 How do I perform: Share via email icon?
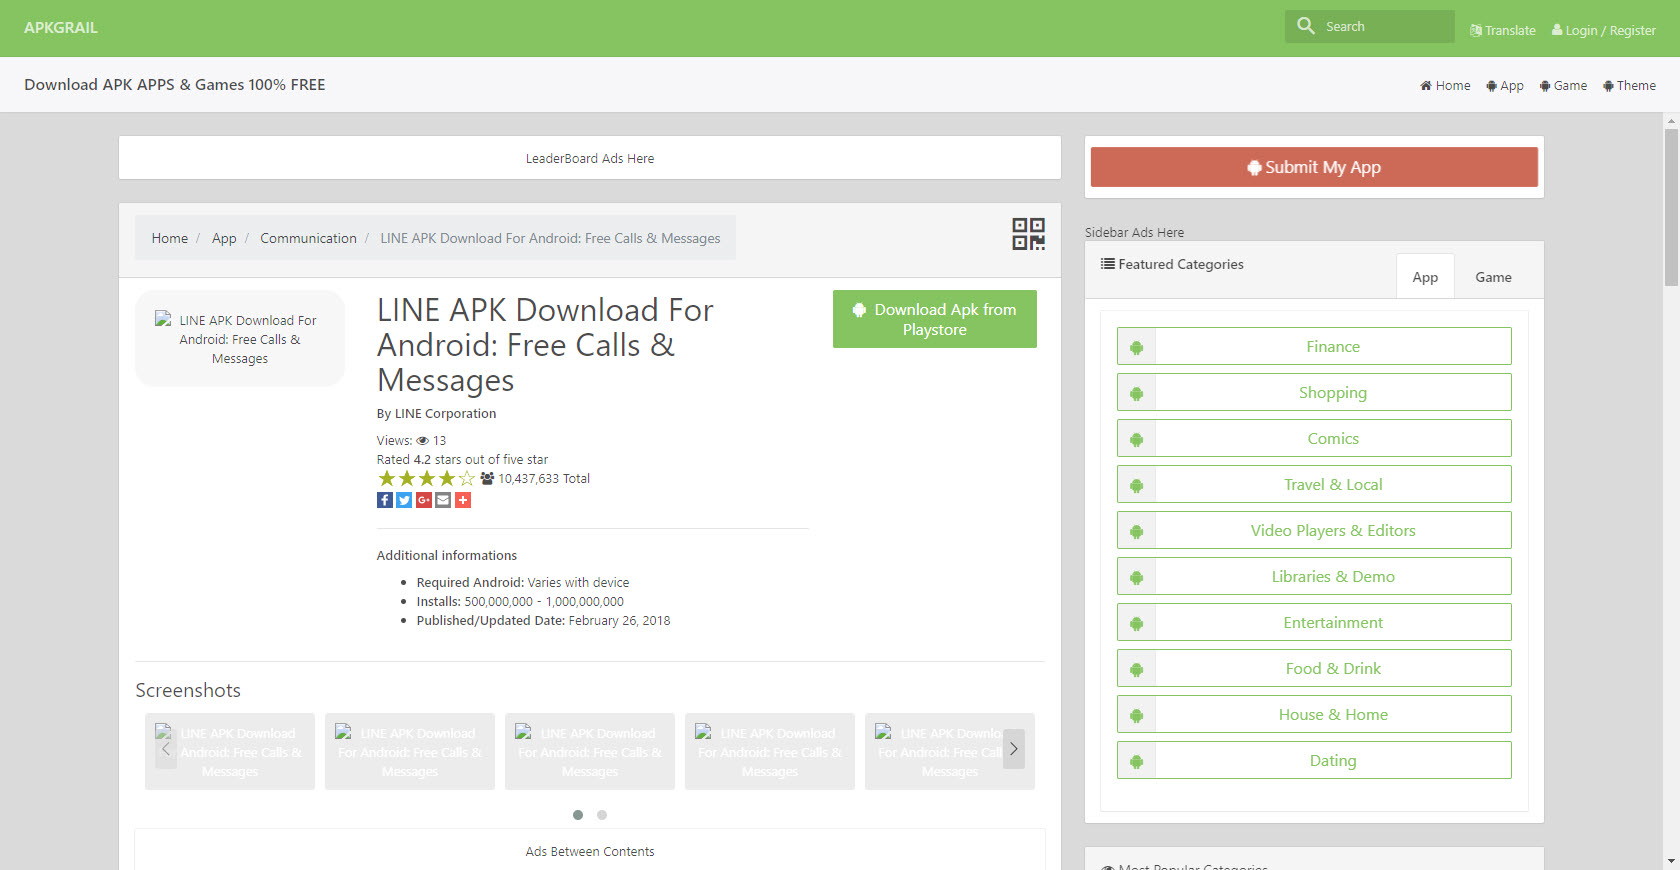coord(443,500)
